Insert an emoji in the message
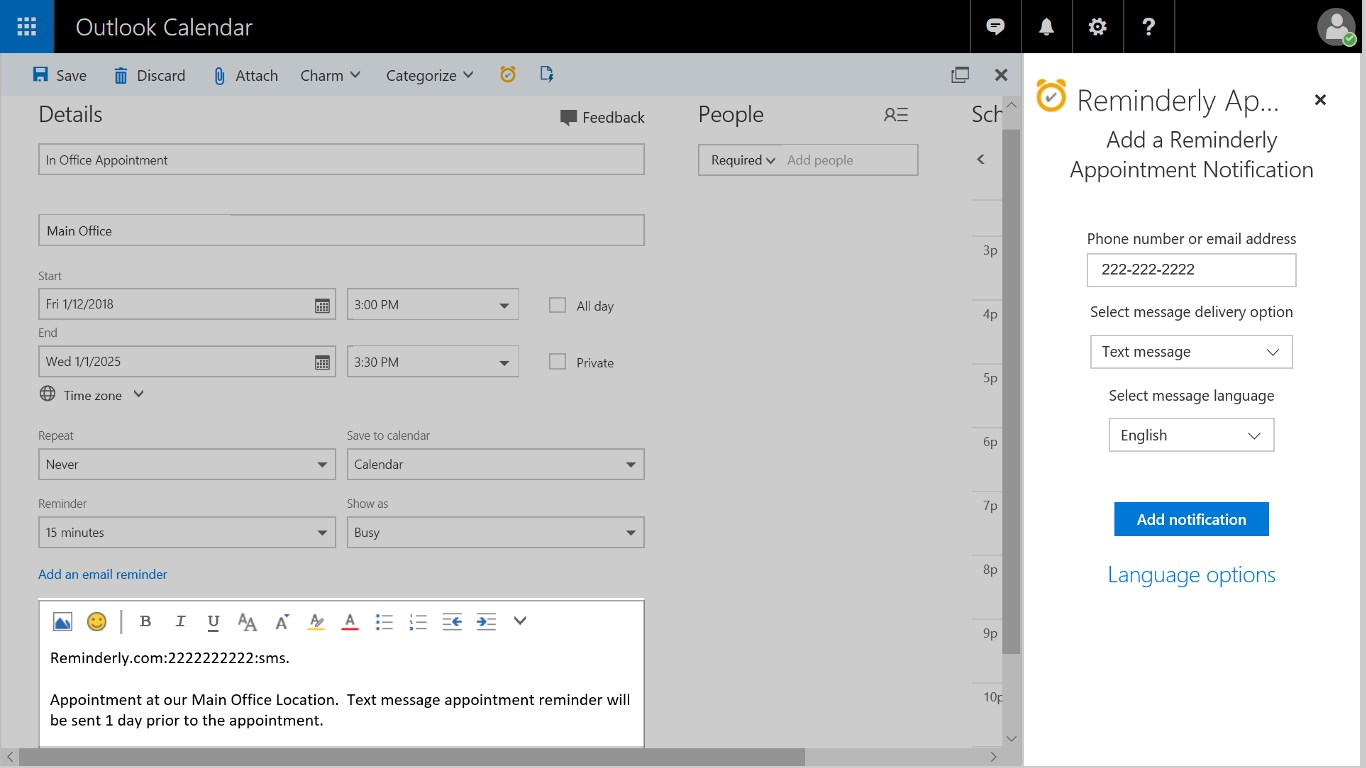 97,622
